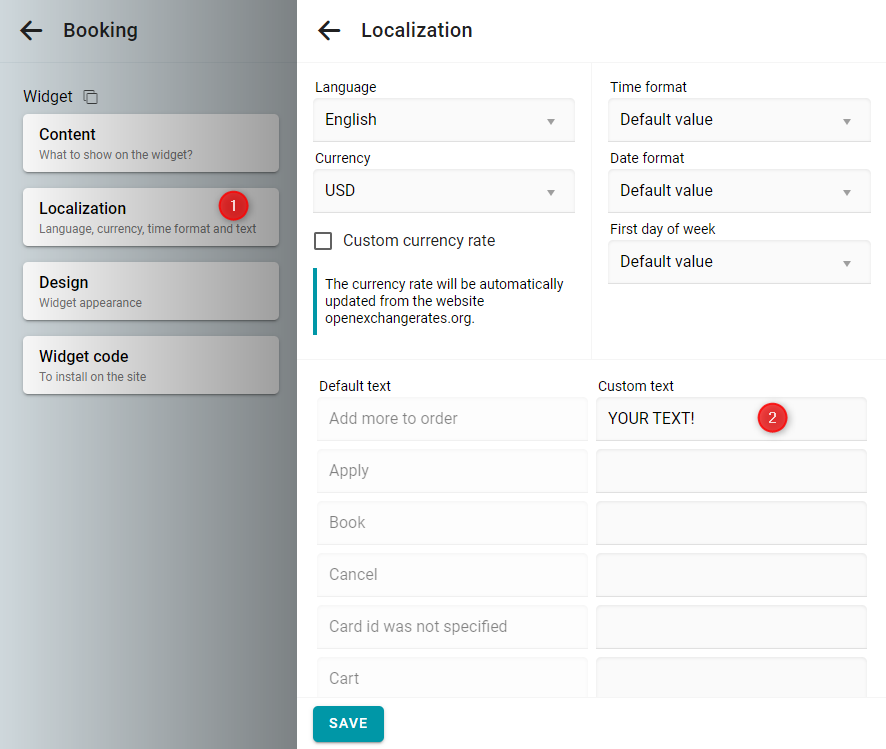Open the Date format dropdown

pyautogui.click(x=739, y=191)
